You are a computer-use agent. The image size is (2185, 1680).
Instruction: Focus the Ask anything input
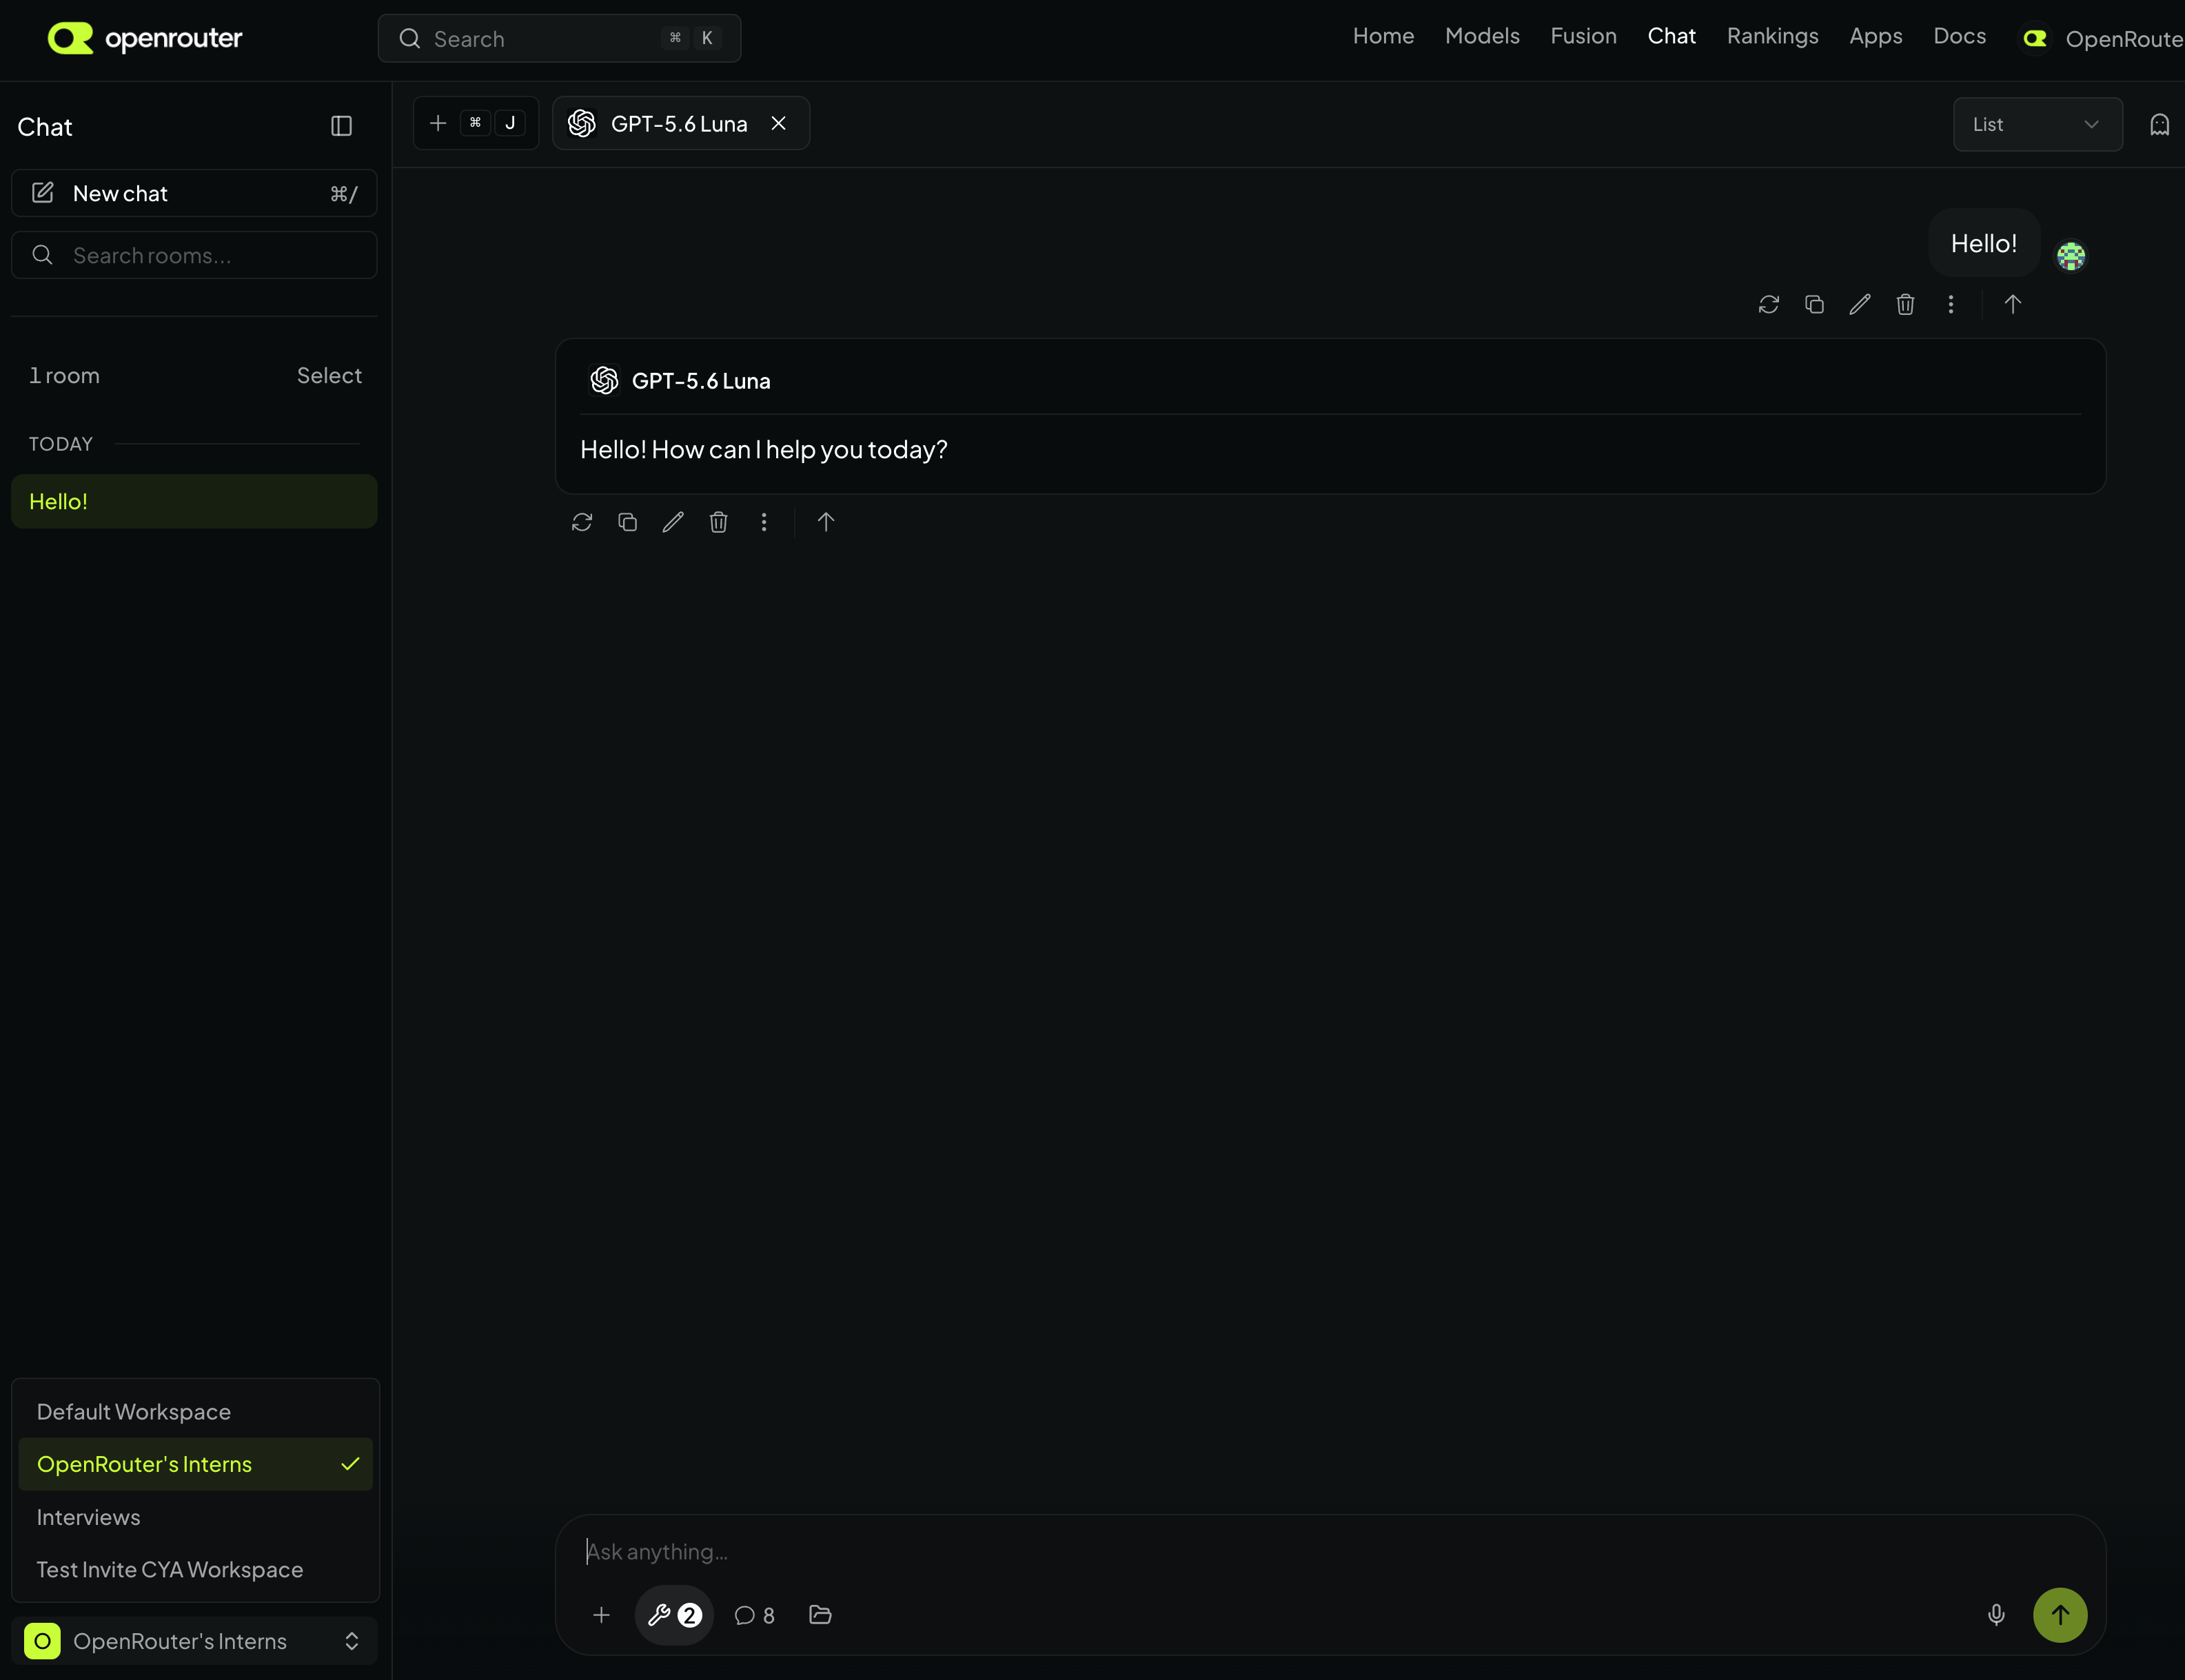(x=1330, y=1551)
